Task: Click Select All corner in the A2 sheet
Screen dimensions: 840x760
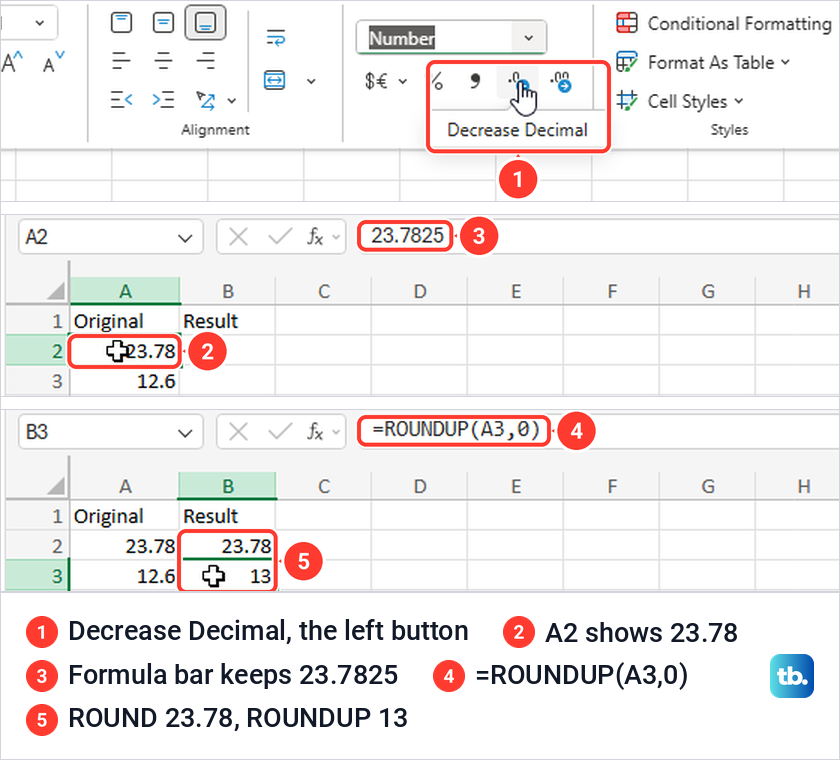Action: coord(55,291)
